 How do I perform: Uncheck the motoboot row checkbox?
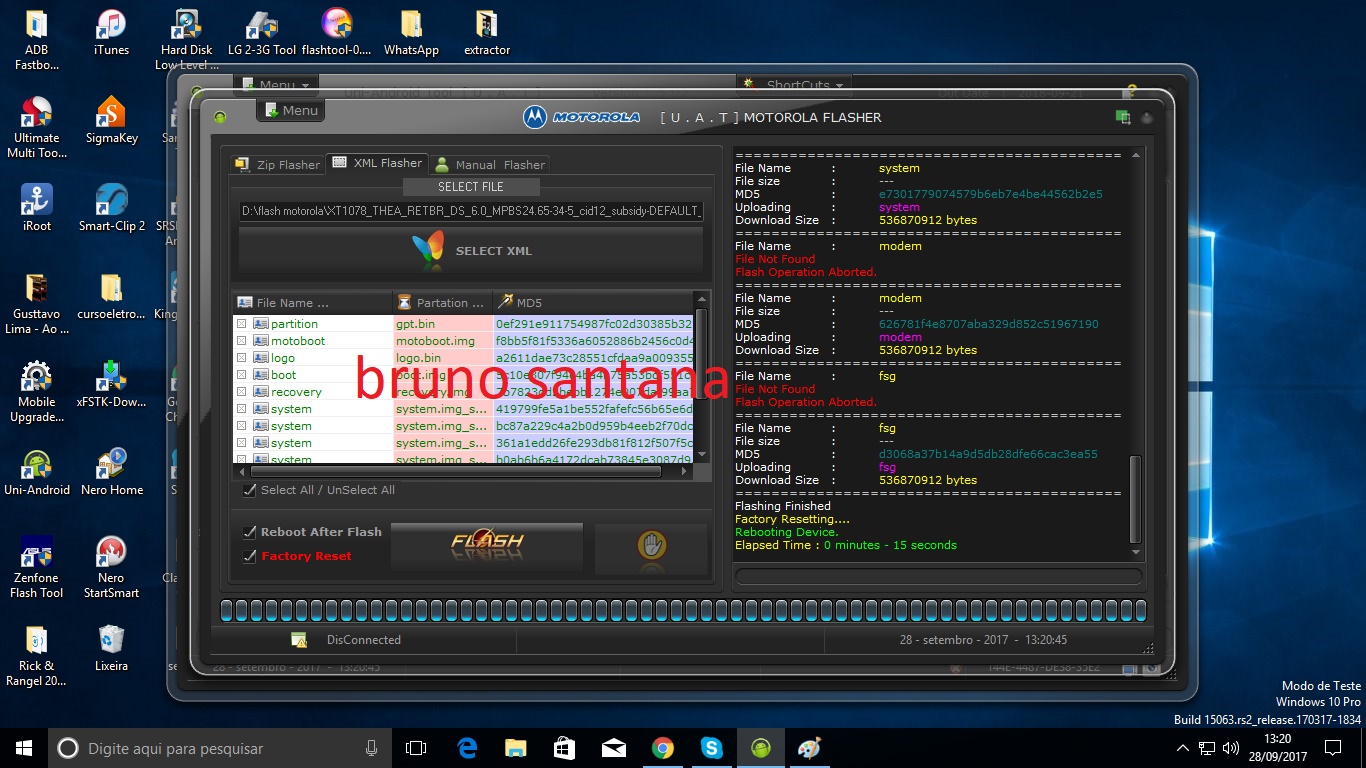click(242, 341)
